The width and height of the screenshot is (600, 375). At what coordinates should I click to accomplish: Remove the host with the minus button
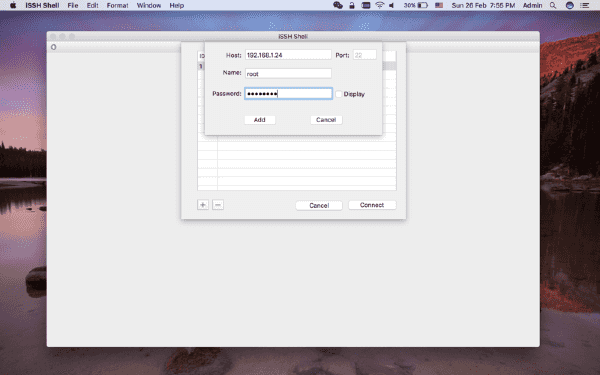pyautogui.click(x=218, y=205)
